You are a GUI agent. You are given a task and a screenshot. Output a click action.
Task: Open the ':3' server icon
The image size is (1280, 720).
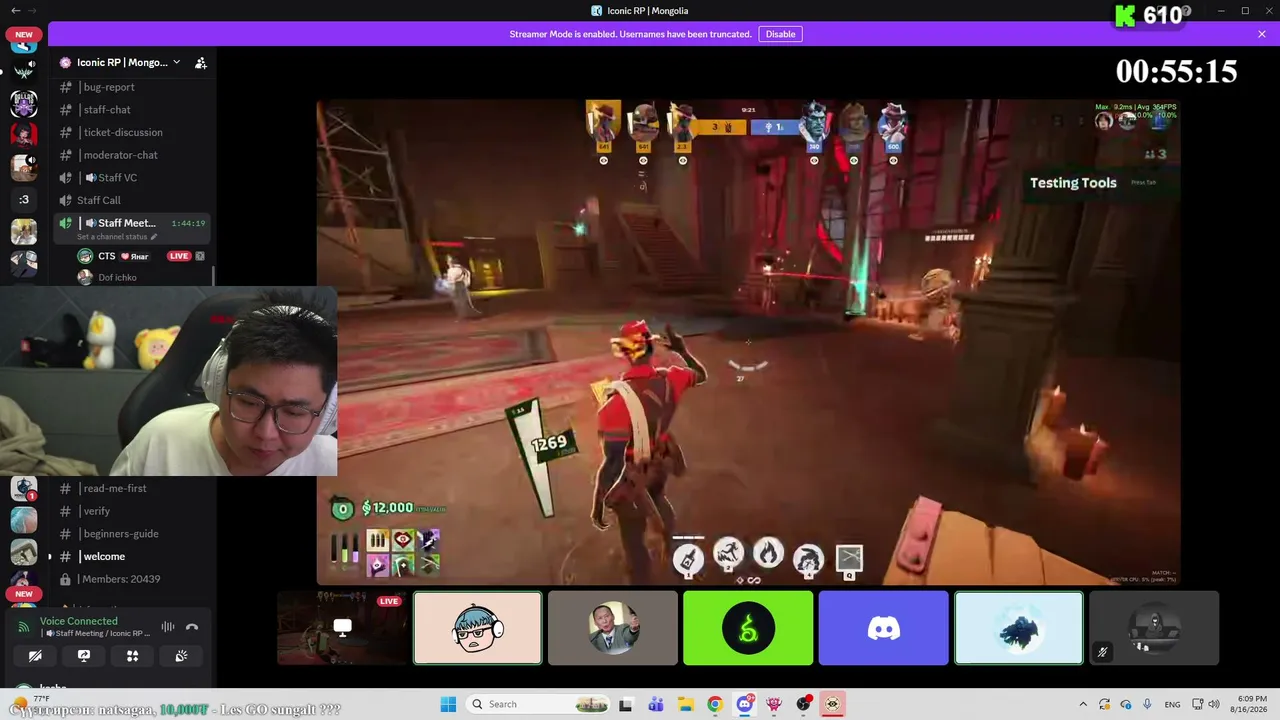tap(24, 199)
